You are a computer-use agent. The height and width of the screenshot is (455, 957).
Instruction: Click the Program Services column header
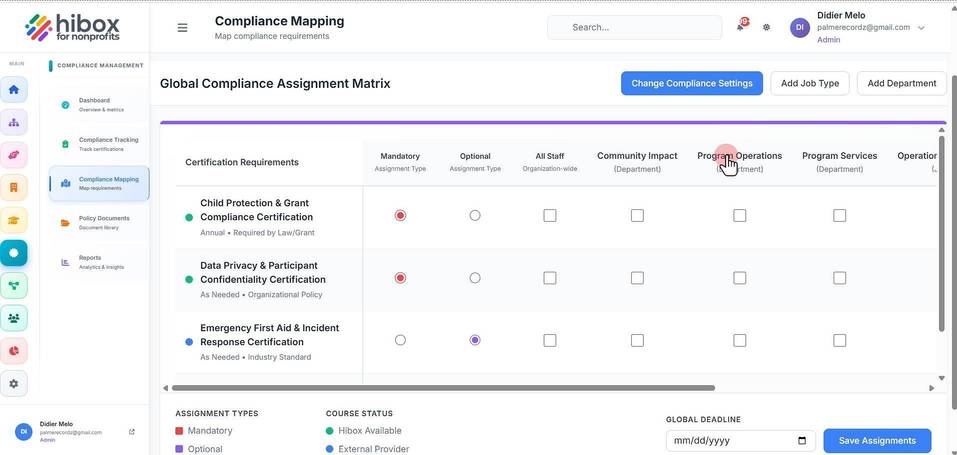840,162
